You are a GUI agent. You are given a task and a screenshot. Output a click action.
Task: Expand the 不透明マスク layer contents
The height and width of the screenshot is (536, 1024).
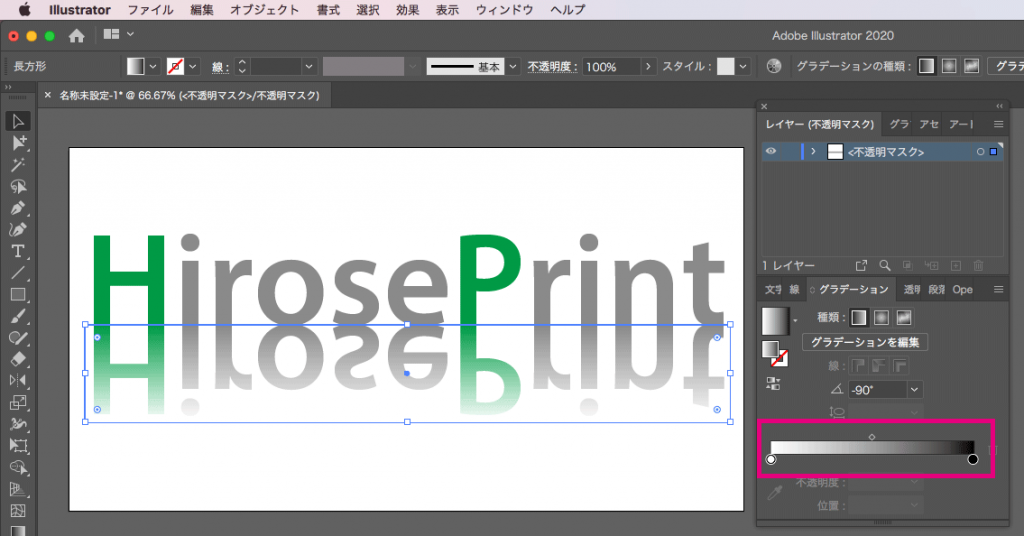click(813, 152)
